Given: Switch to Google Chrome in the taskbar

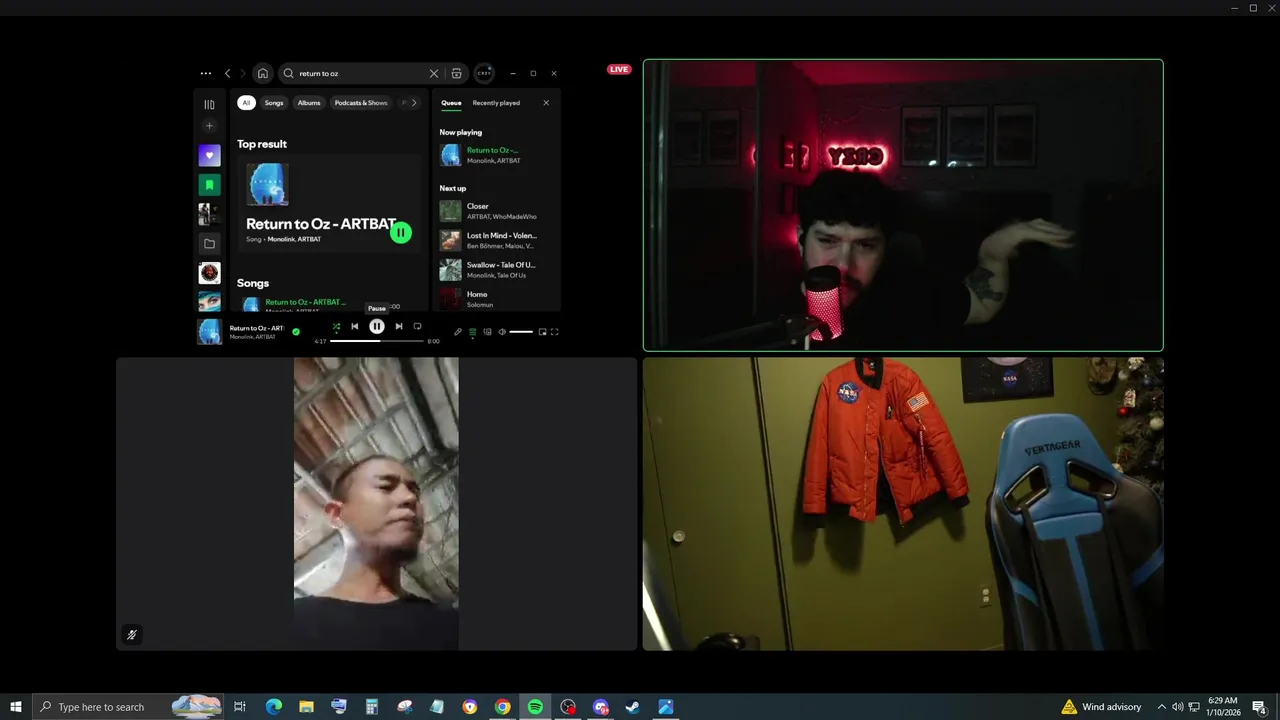Looking at the screenshot, I should [x=502, y=707].
